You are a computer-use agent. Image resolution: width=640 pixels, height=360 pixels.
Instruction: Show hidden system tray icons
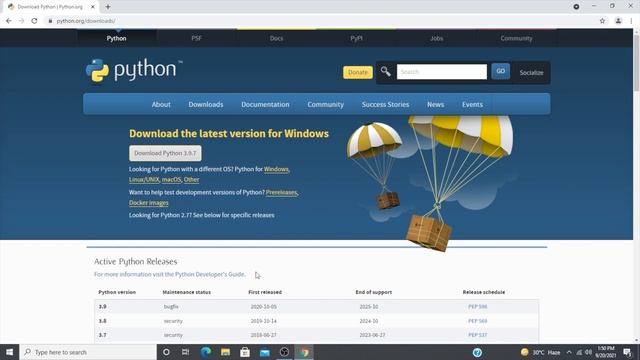tap(569, 352)
